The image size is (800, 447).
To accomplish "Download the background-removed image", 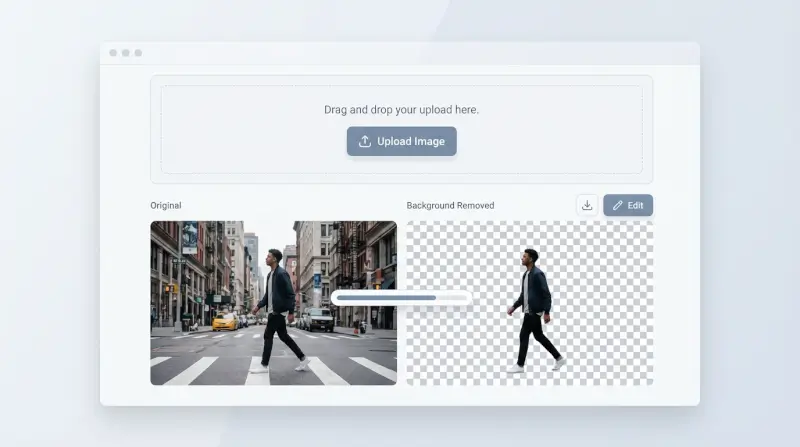I will click(587, 205).
